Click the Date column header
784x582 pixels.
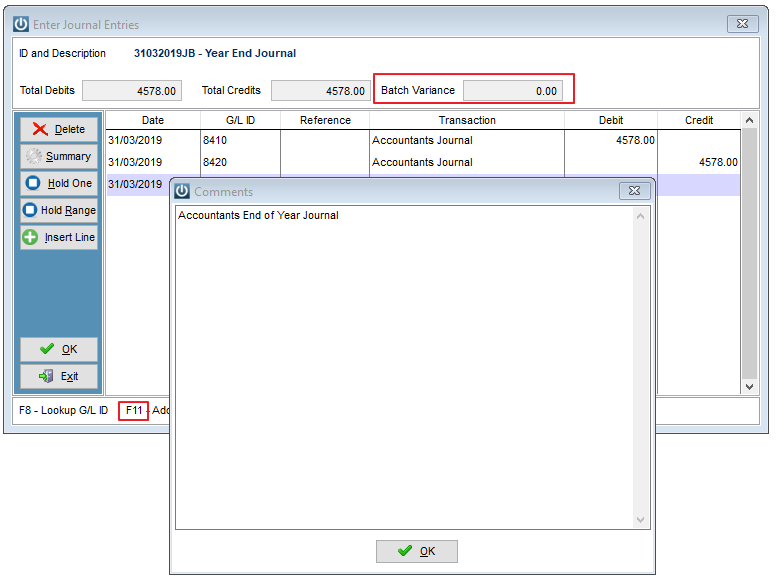click(x=153, y=120)
